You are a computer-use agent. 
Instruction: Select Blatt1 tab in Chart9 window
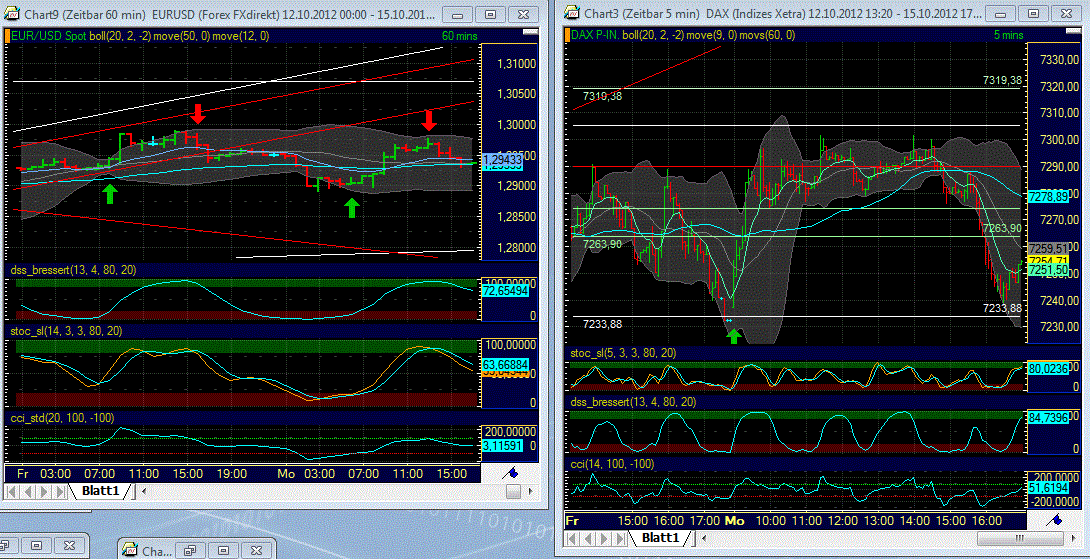101,491
